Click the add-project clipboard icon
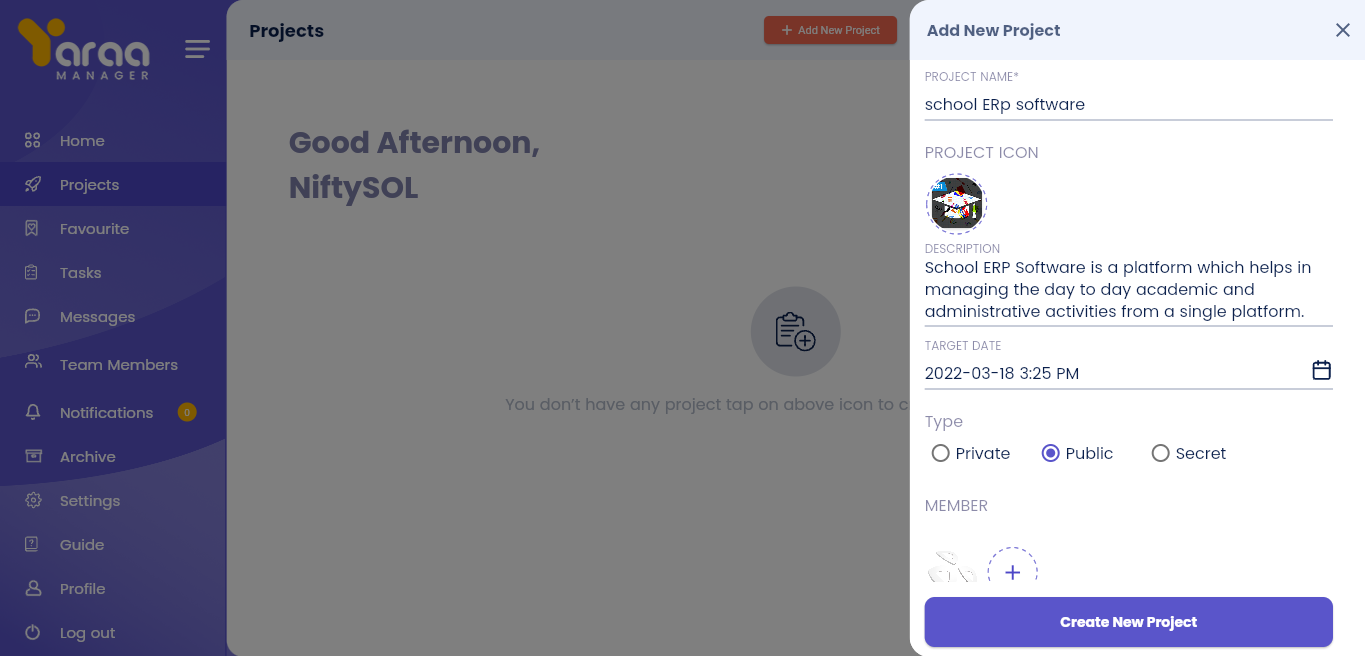The image size is (1365, 656). [x=795, y=332]
